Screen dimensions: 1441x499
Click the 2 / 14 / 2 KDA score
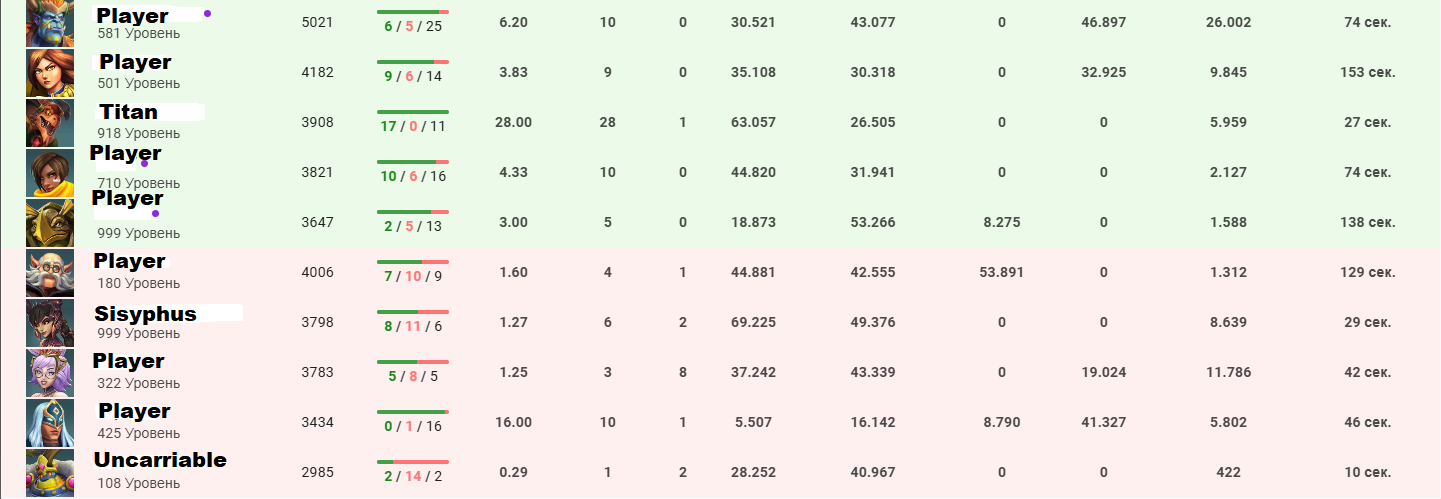pos(412,476)
